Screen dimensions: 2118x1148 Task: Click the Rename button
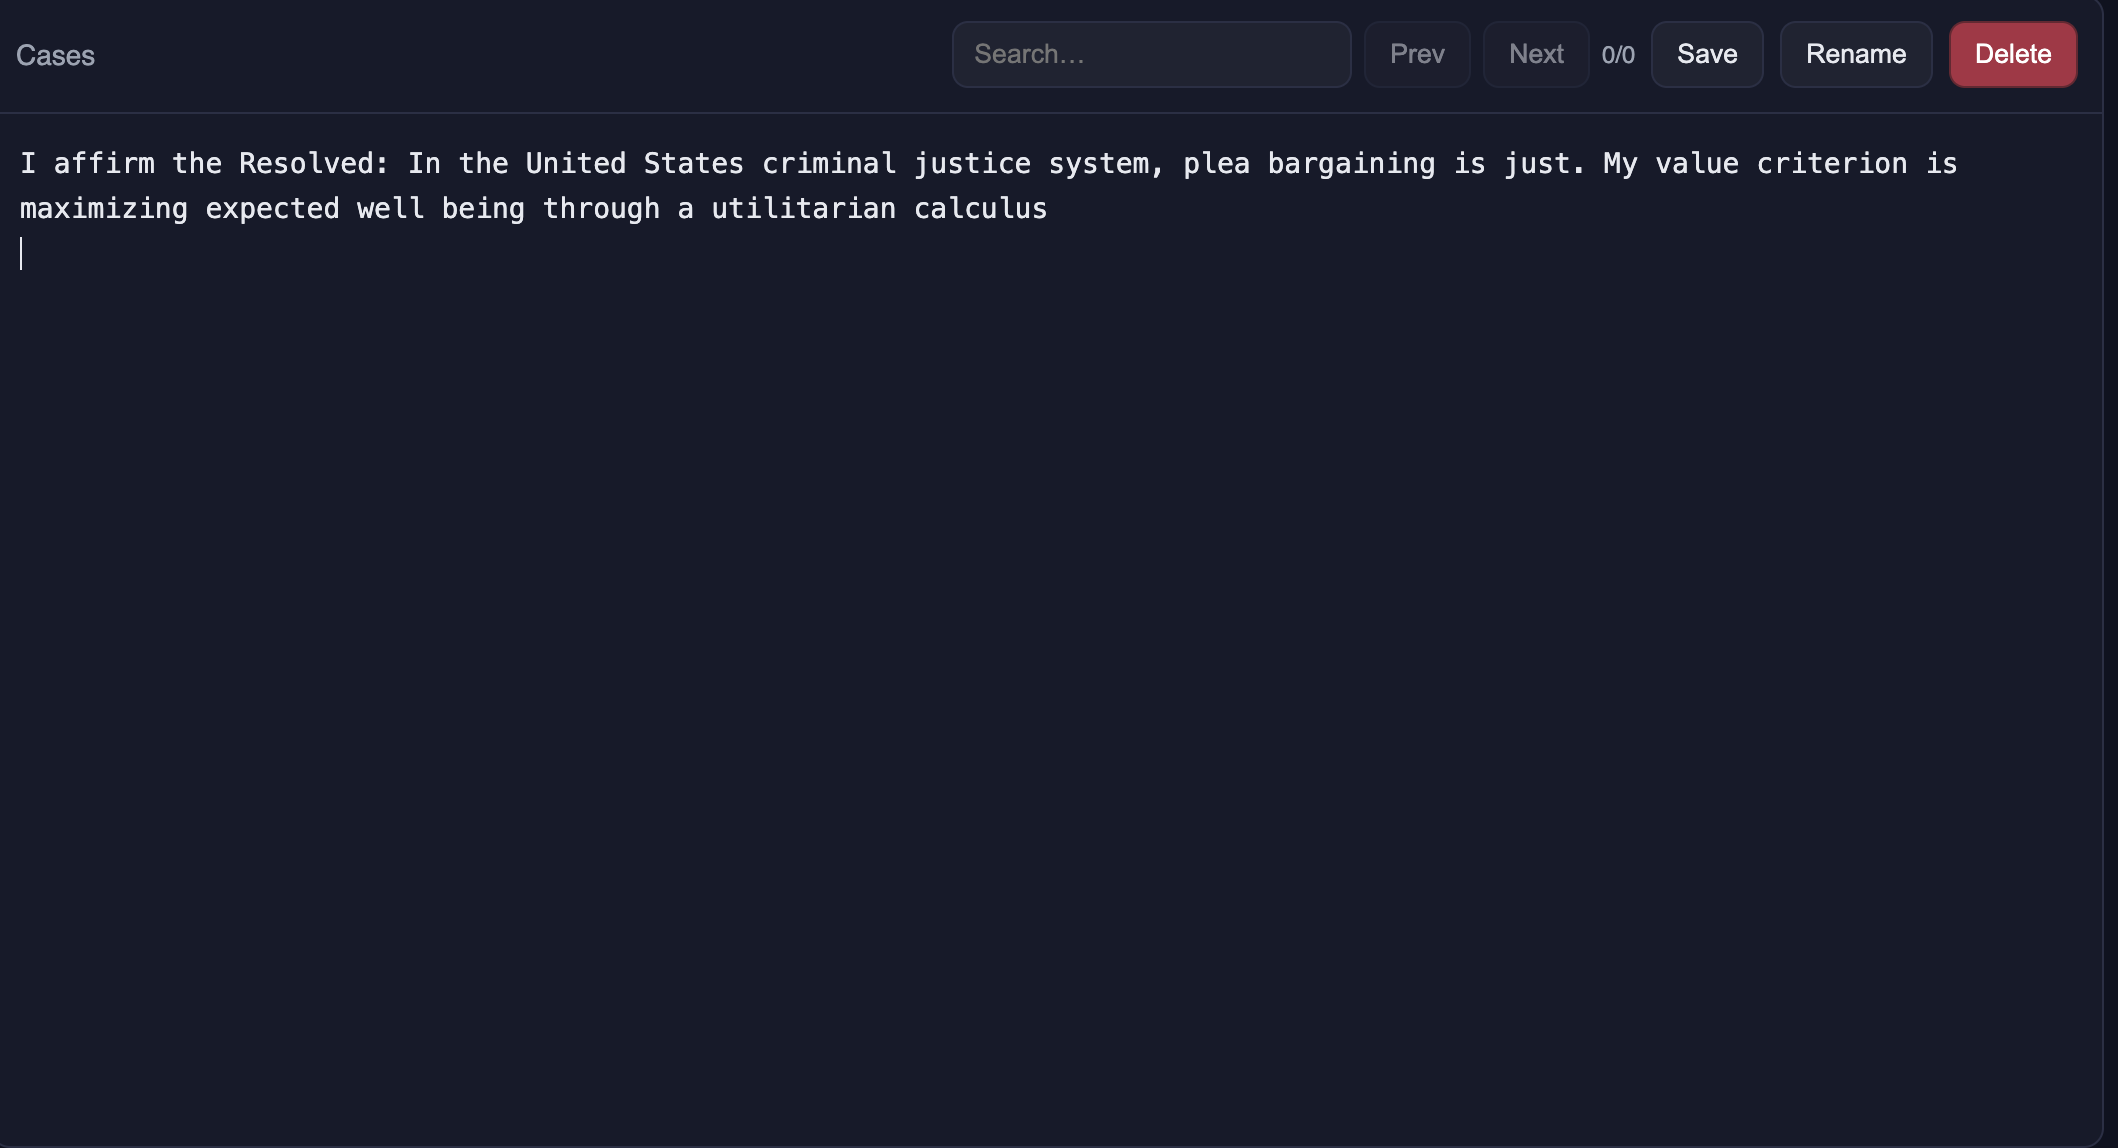tap(1855, 54)
